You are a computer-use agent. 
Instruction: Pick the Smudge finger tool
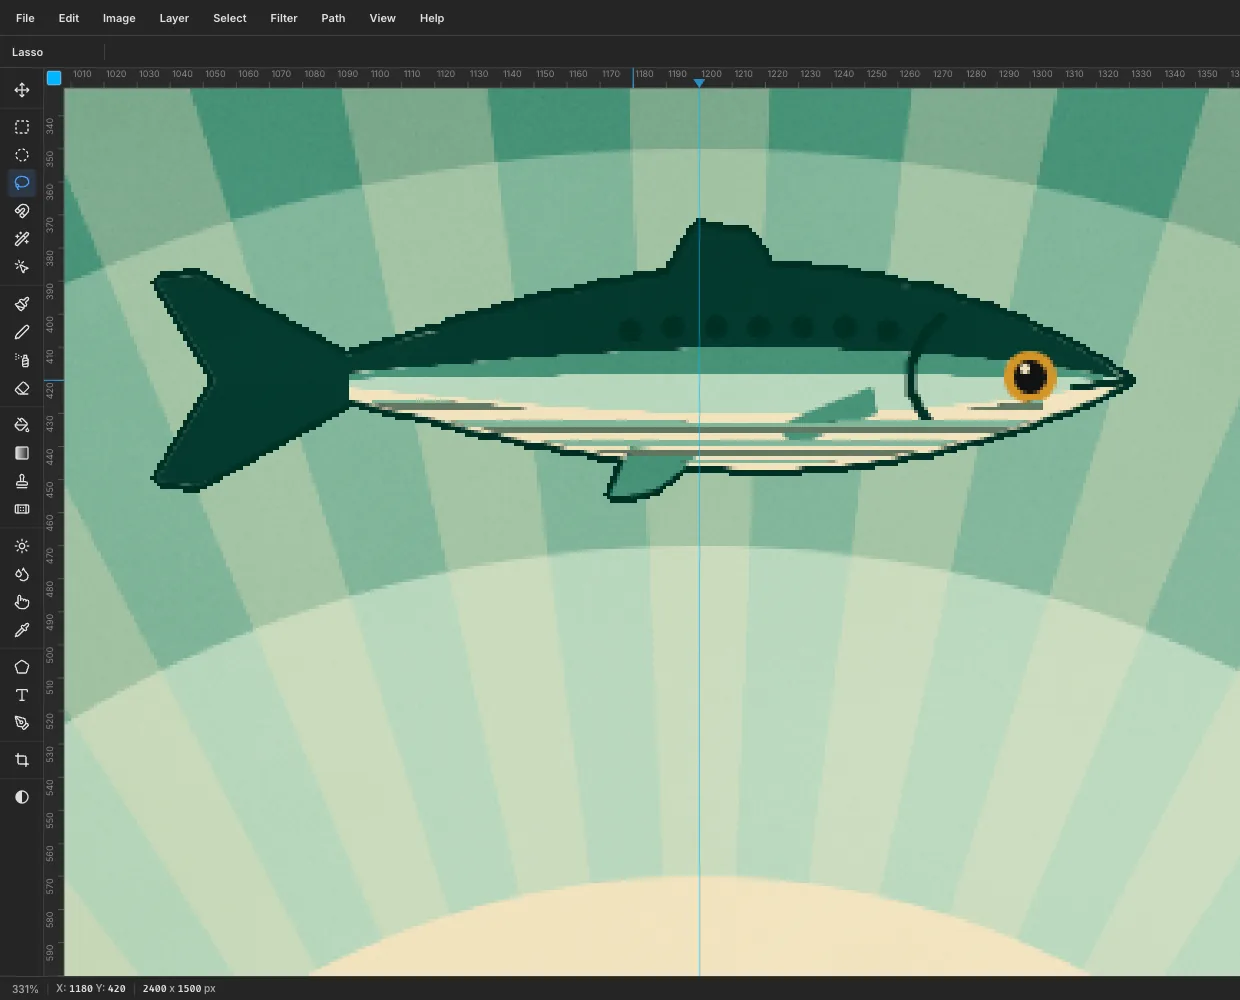click(x=22, y=602)
